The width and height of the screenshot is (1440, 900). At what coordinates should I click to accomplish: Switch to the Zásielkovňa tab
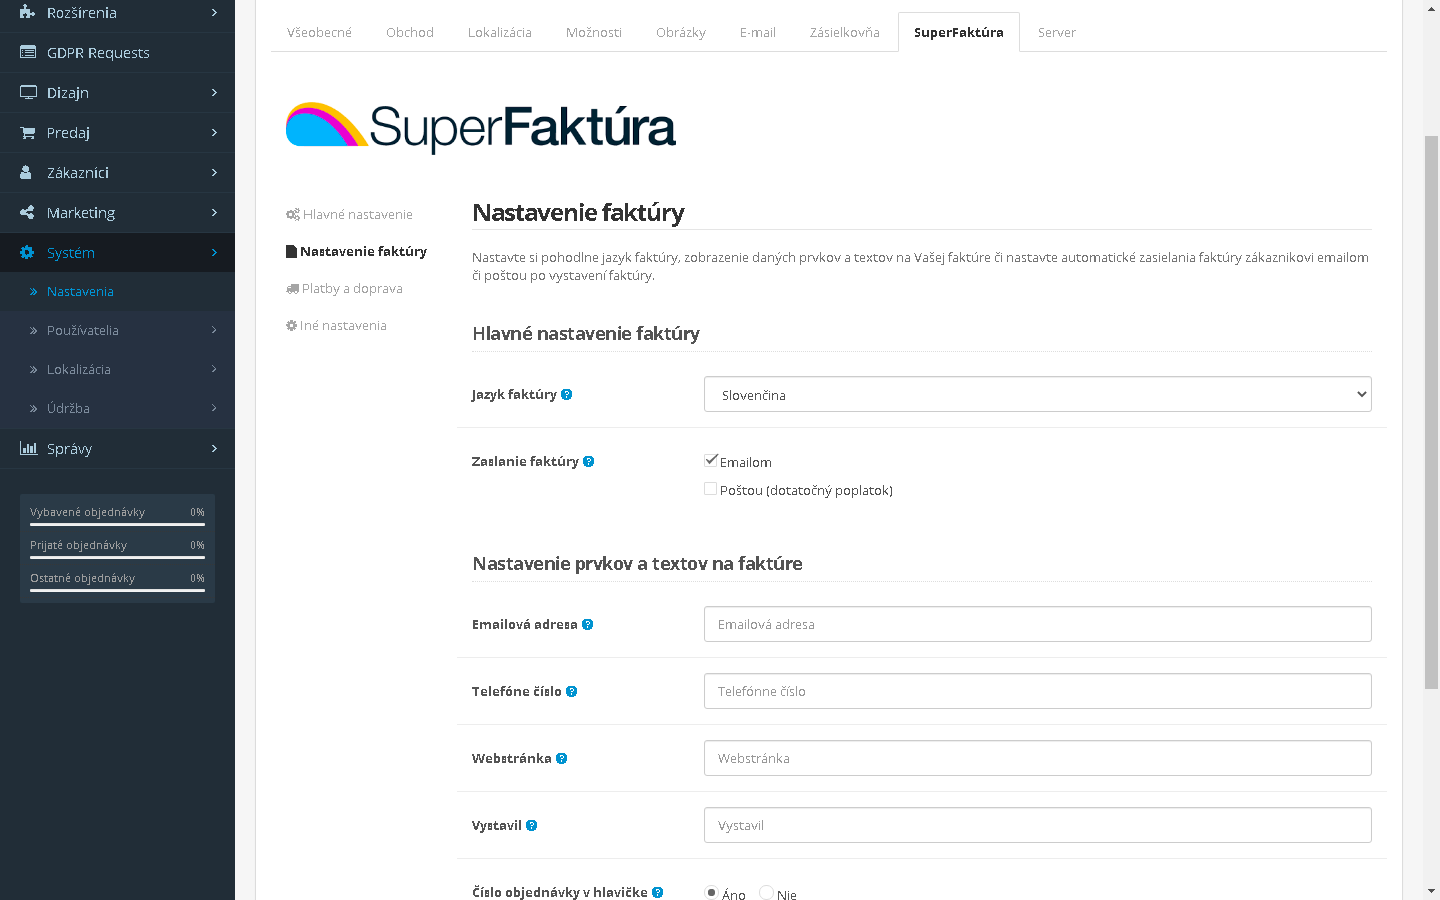coord(844,32)
